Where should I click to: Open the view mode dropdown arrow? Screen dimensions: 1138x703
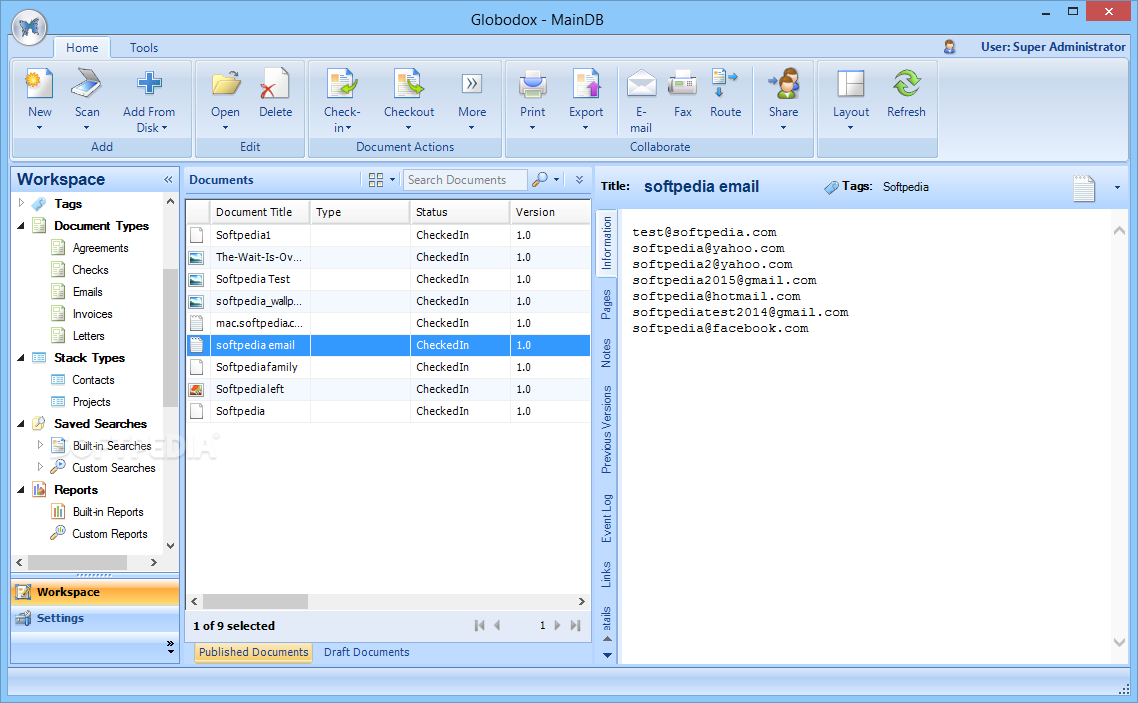(393, 179)
